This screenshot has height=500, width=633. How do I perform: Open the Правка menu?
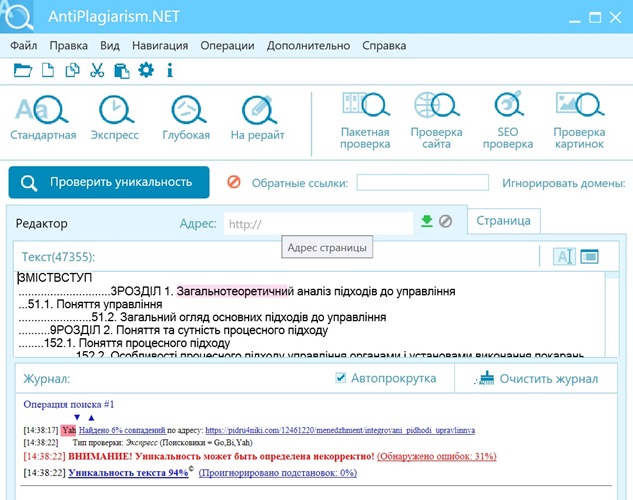(69, 46)
